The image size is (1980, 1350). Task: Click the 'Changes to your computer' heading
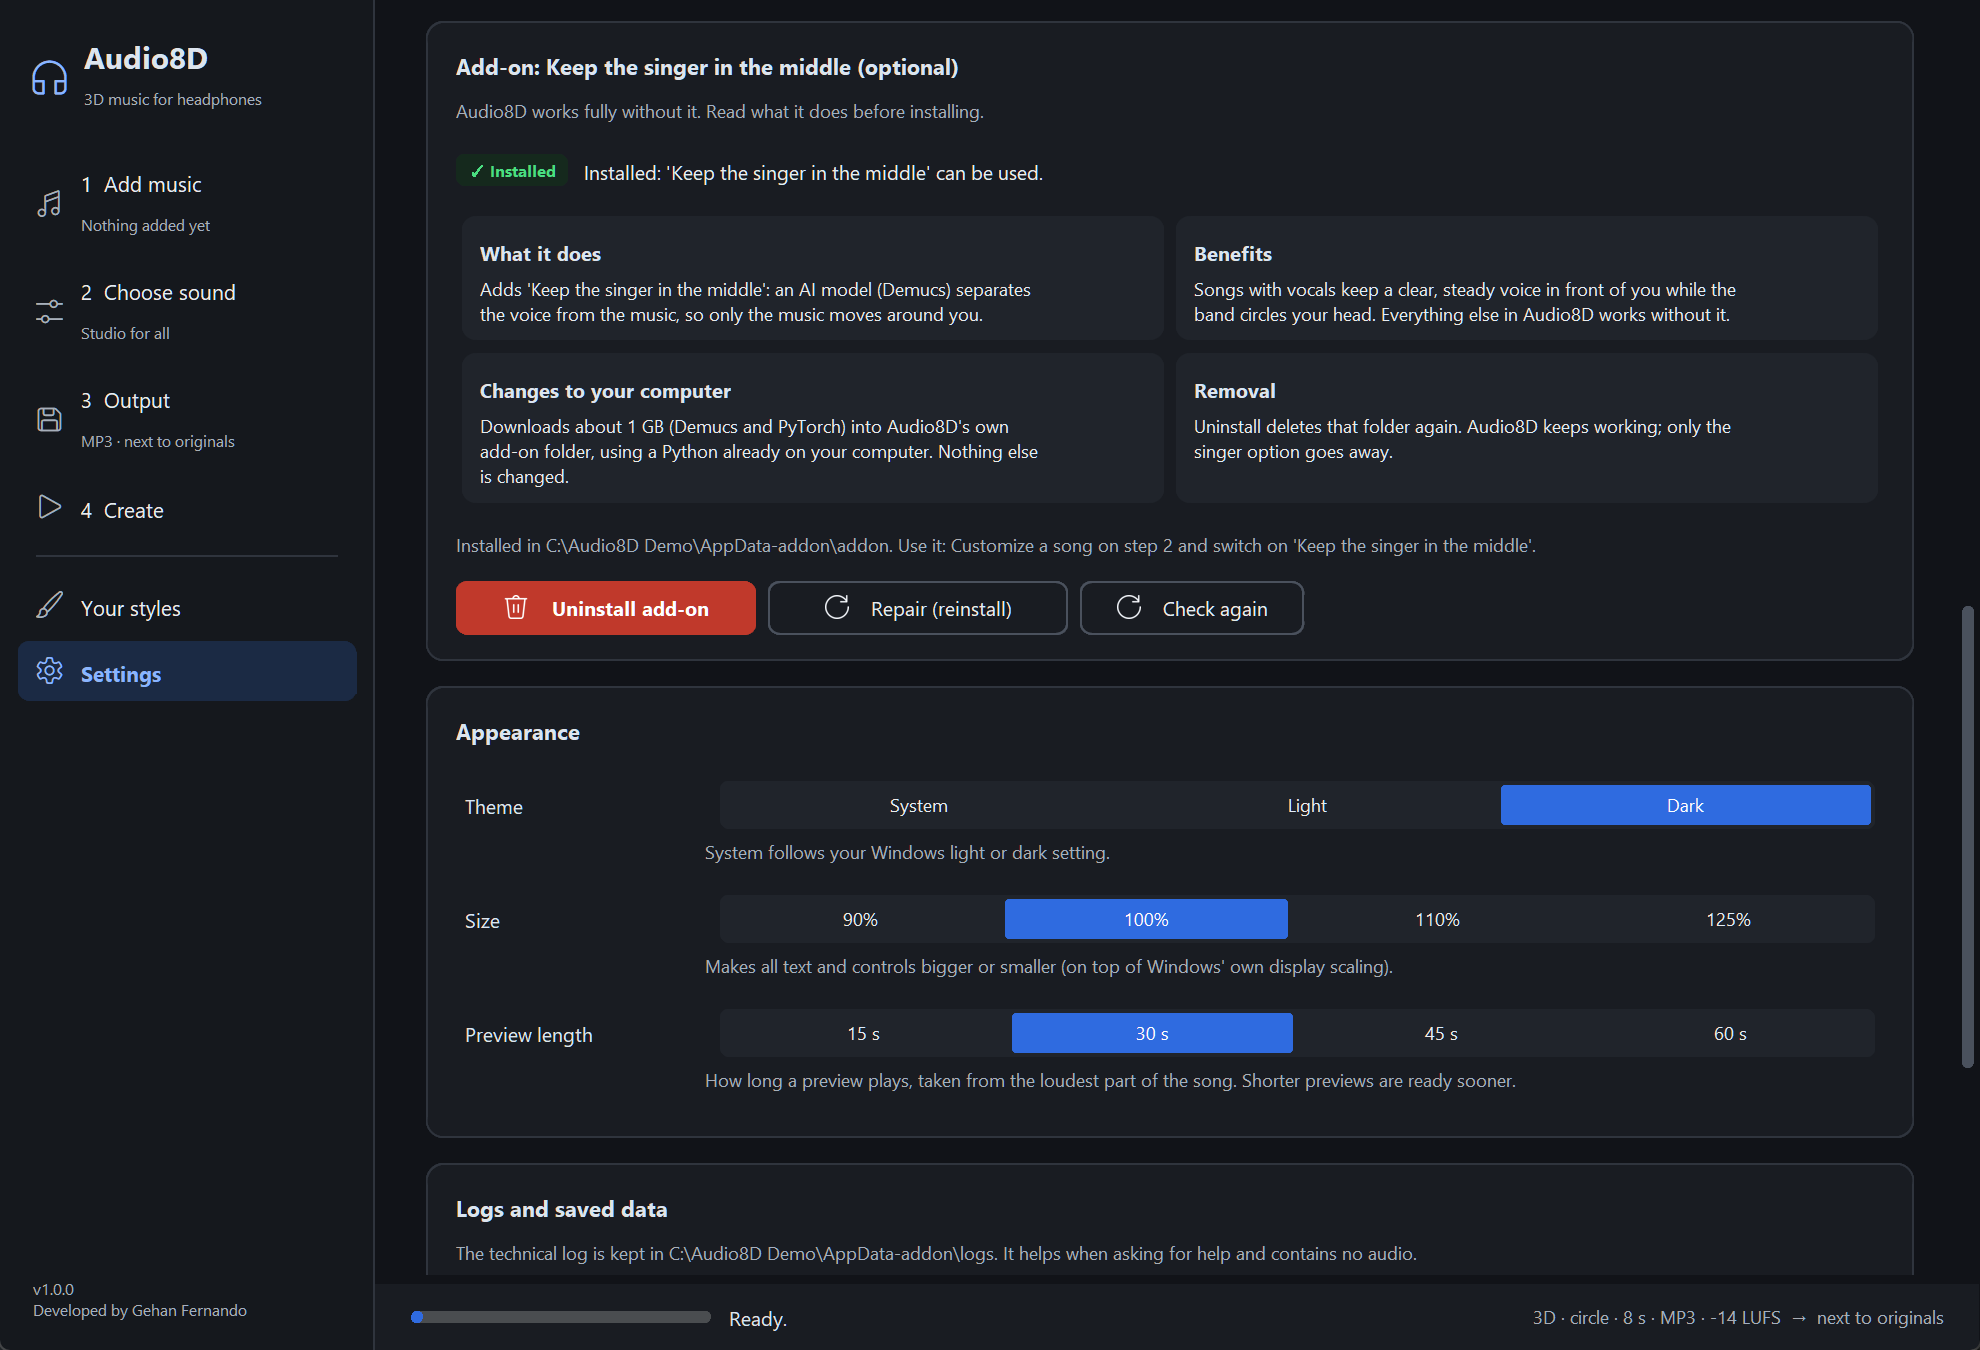point(605,391)
